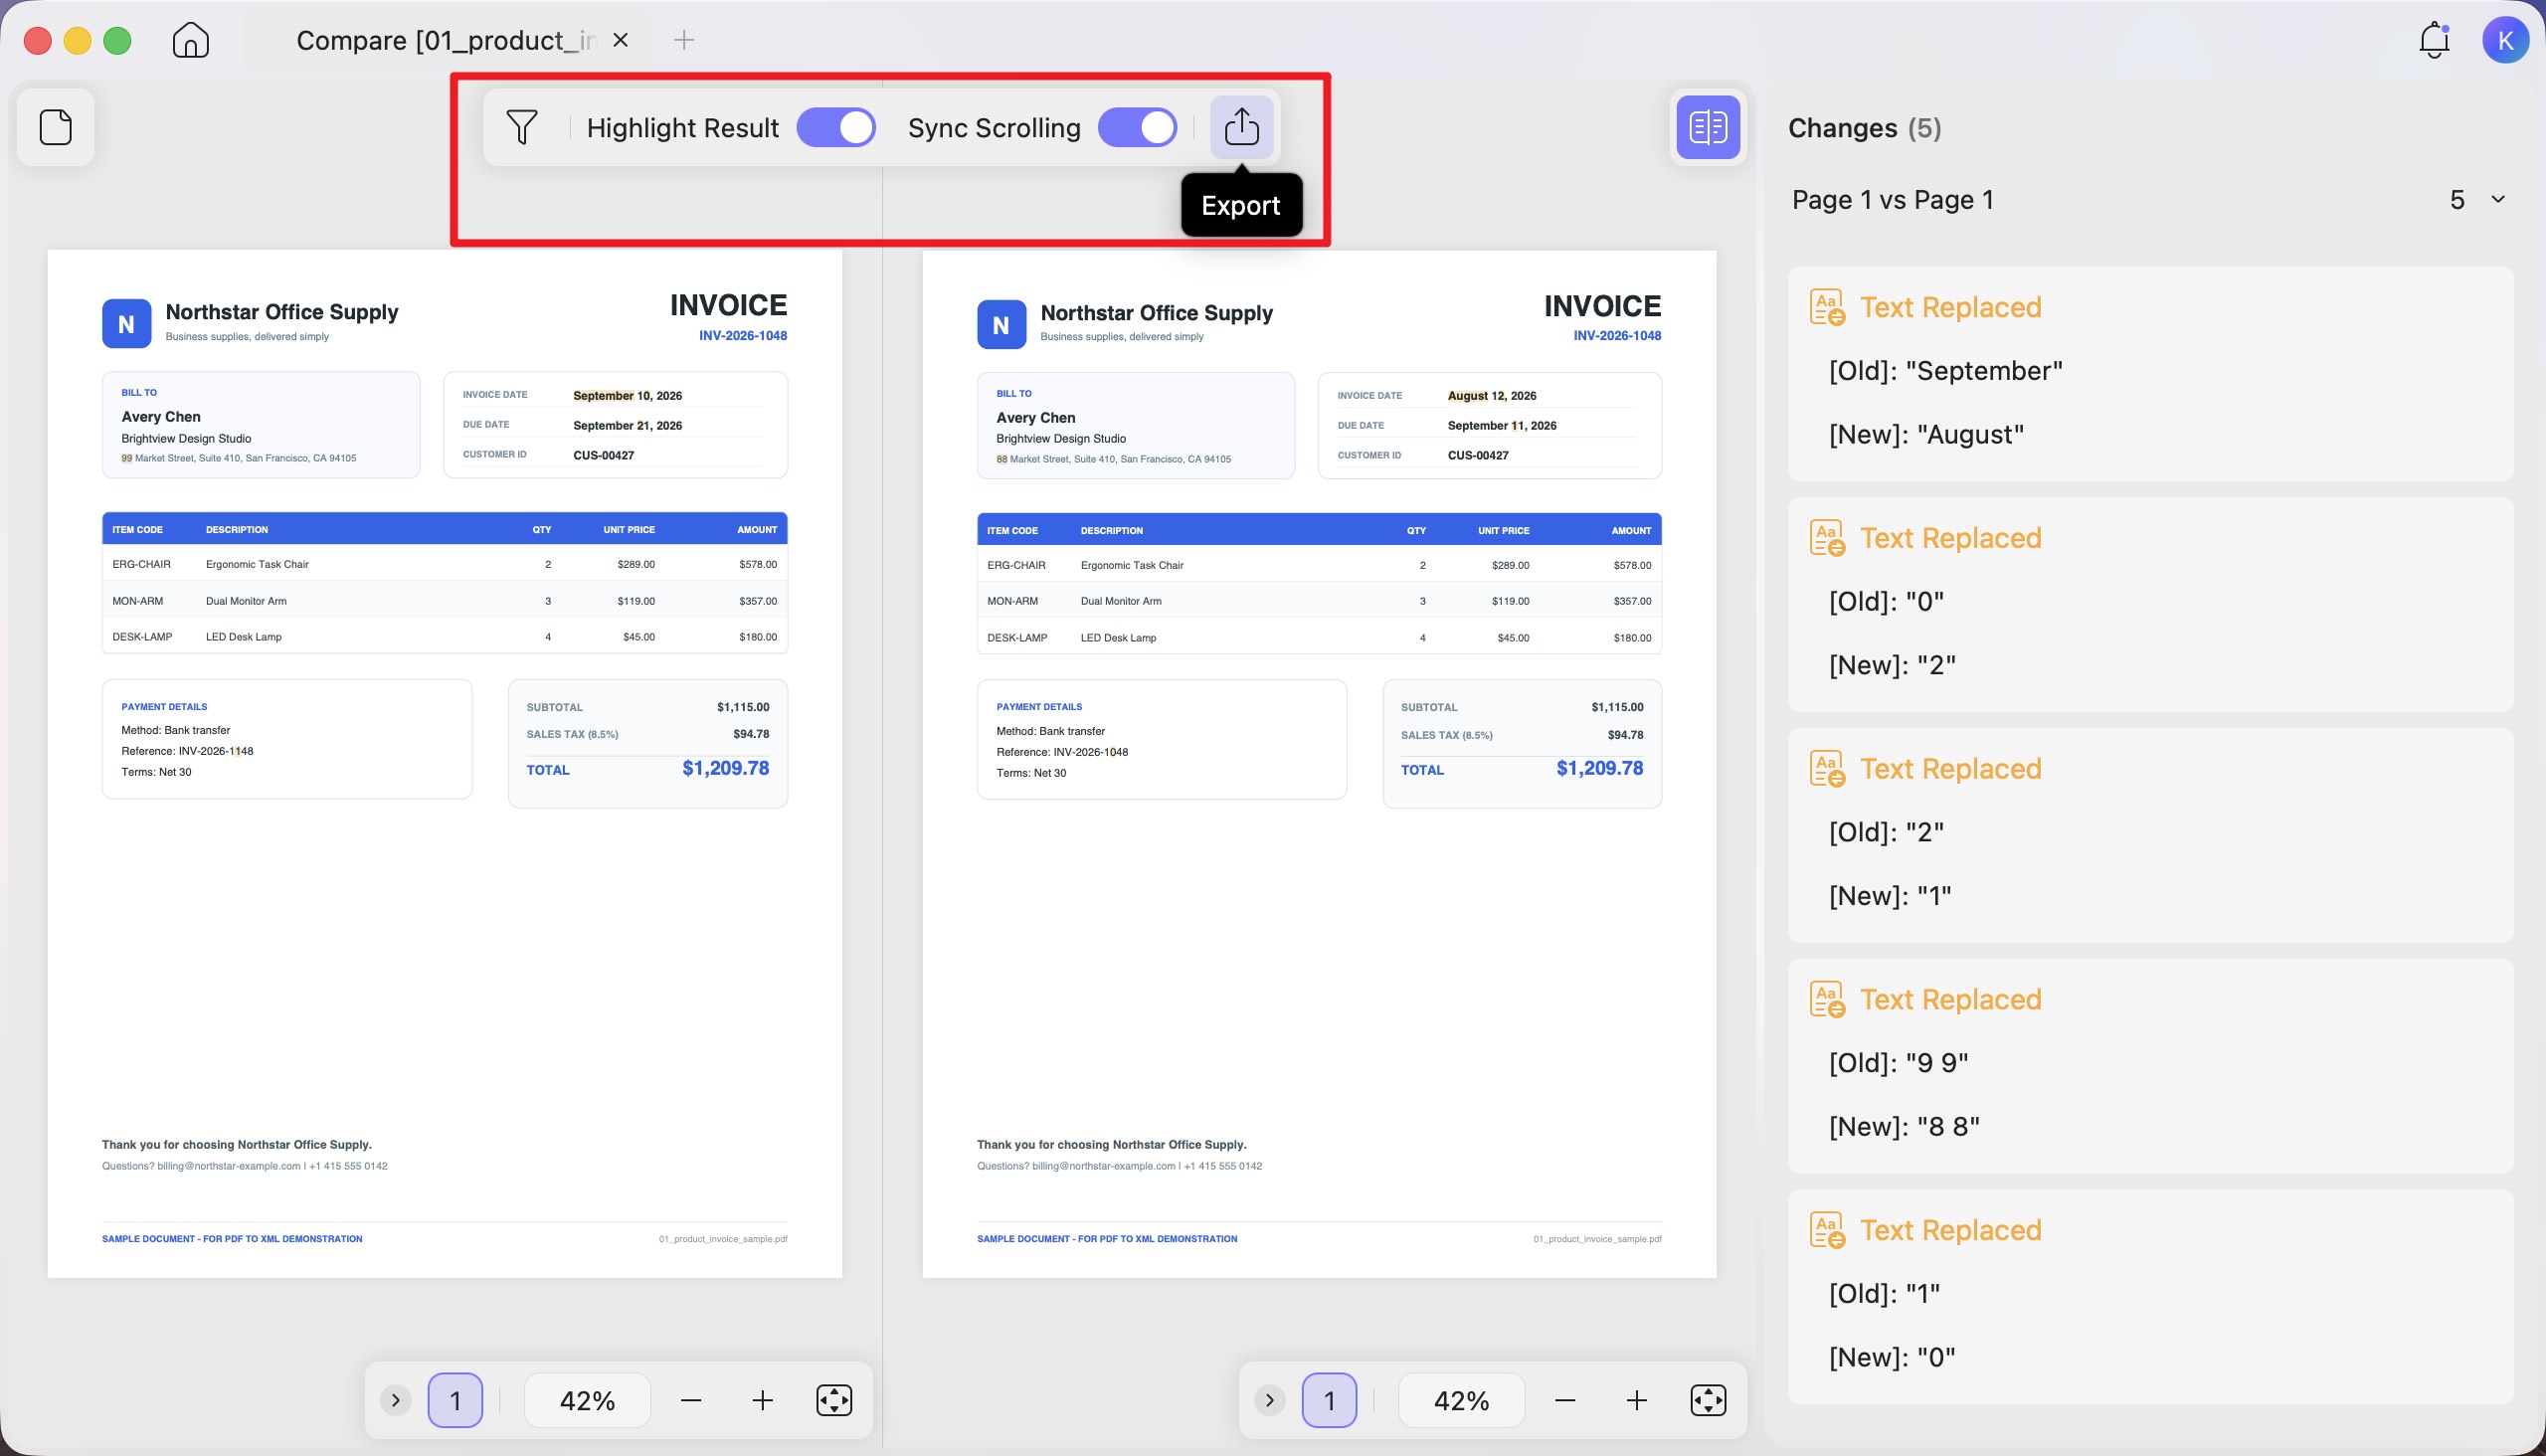
Task: Add a new tab with plus icon
Action: [684, 40]
